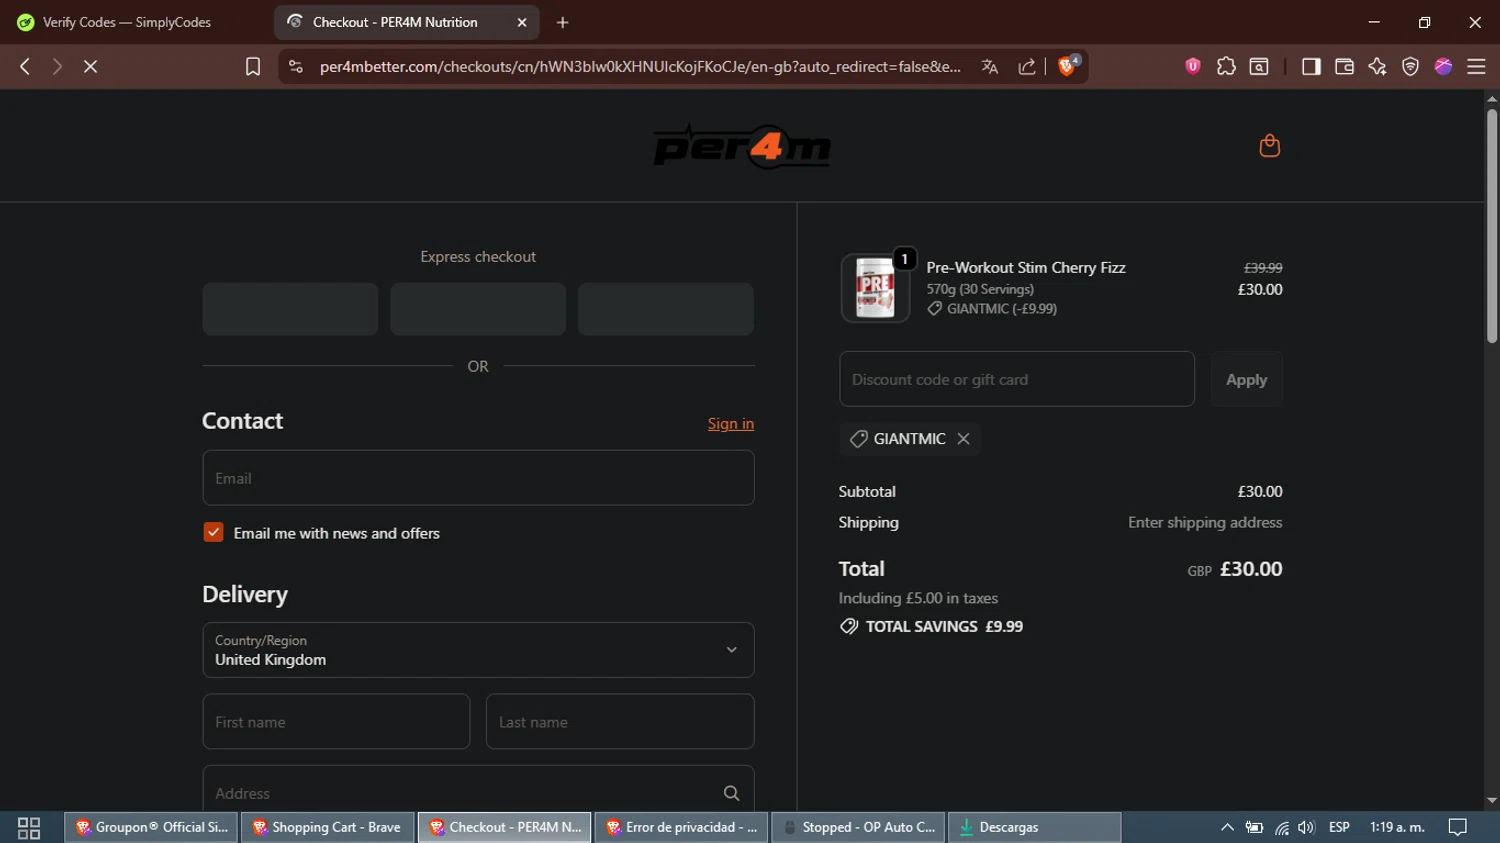Stop the page from loading
This screenshot has height=843, width=1500.
click(x=90, y=66)
